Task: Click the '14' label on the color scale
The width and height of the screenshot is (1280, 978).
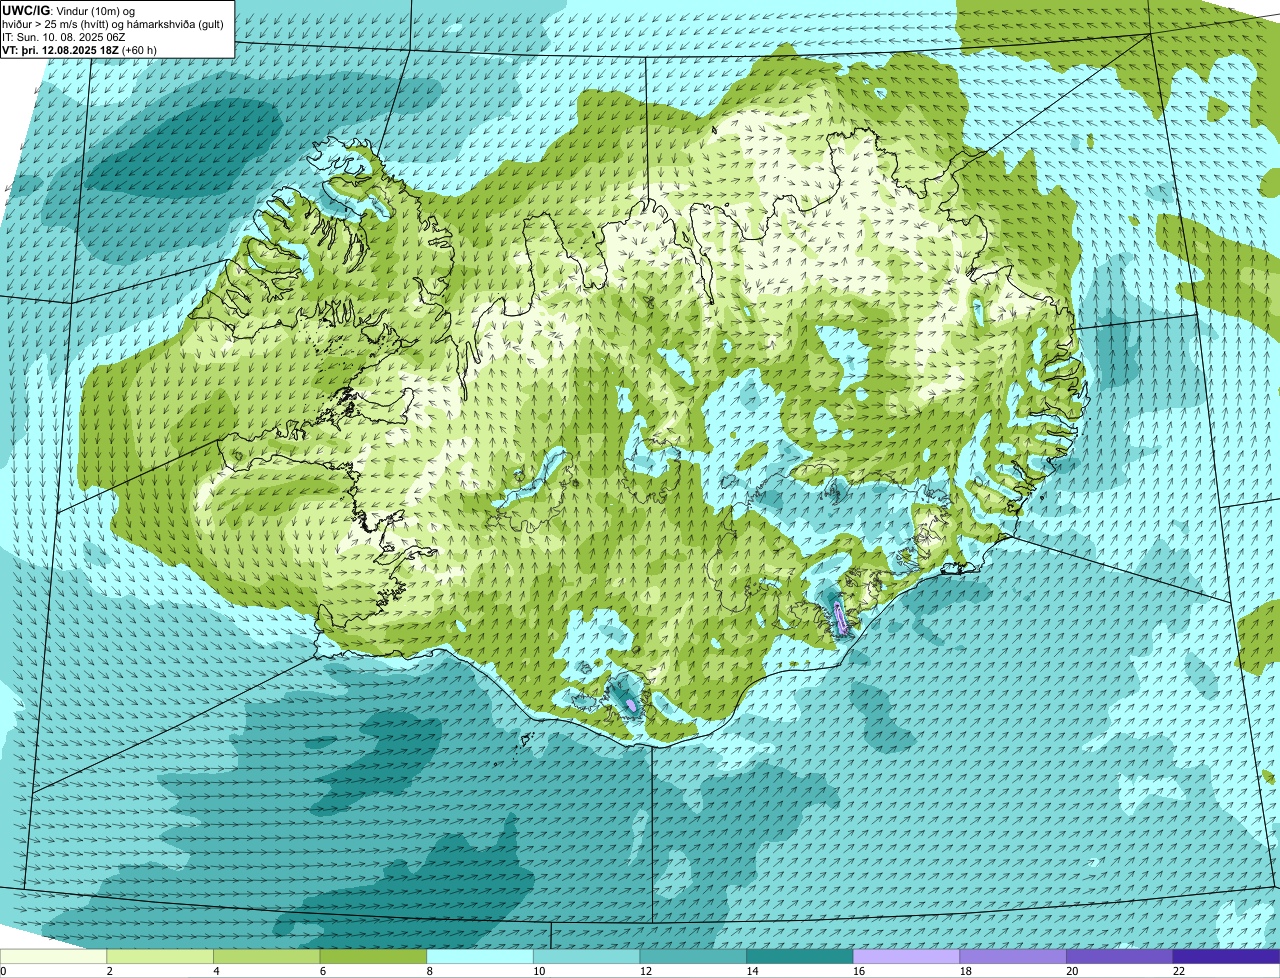Action: click(x=753, y=971)
